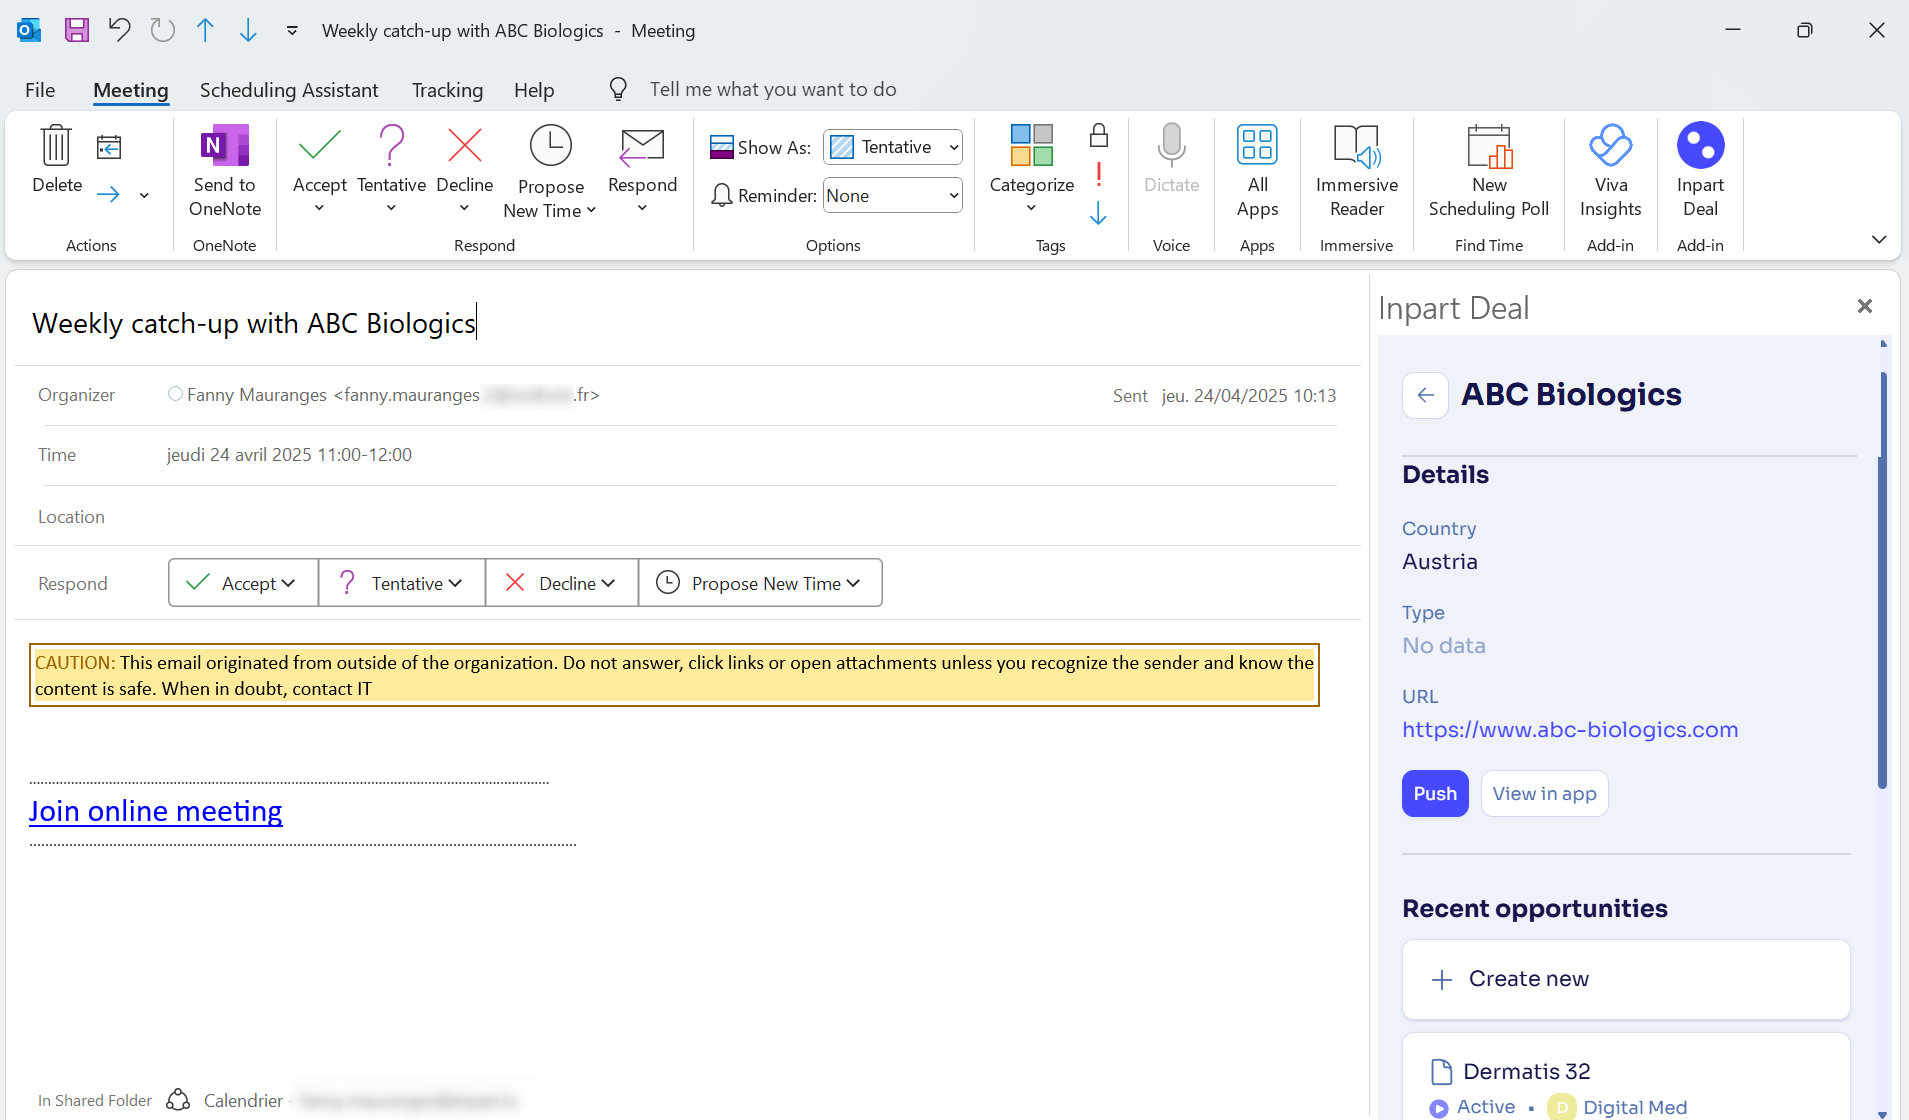The image size is (1909, 1120).
Task: Click Decline button in Respond row
Action: 561,583
